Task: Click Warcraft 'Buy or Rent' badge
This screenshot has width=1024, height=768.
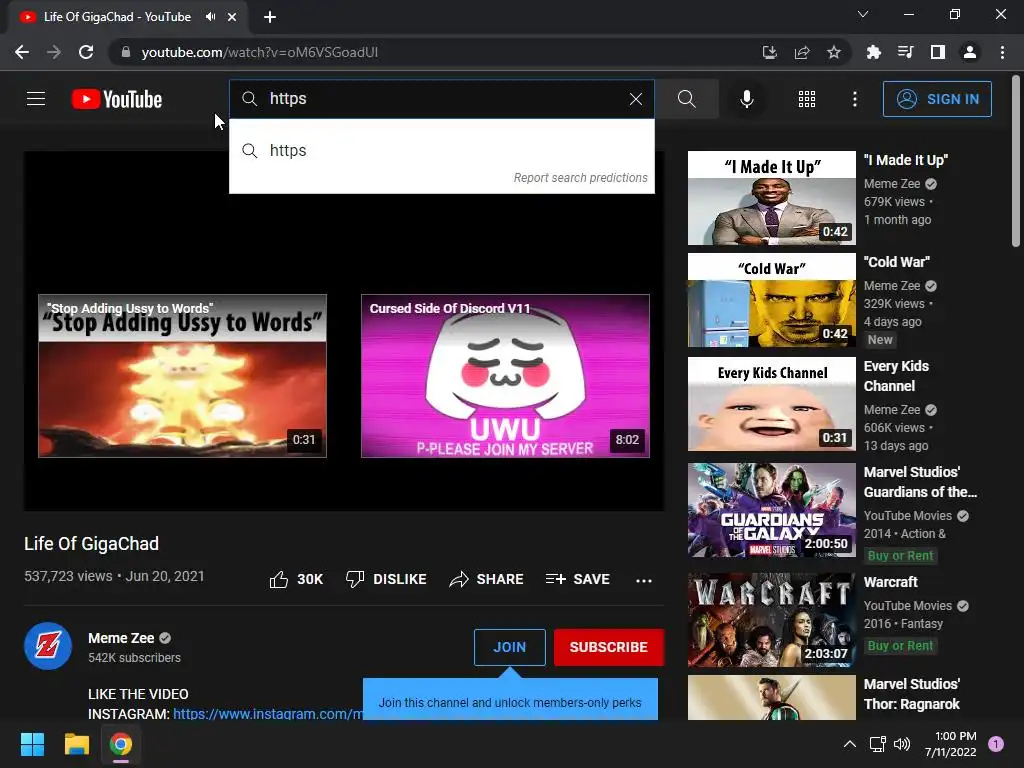Action: pos(901,645)
